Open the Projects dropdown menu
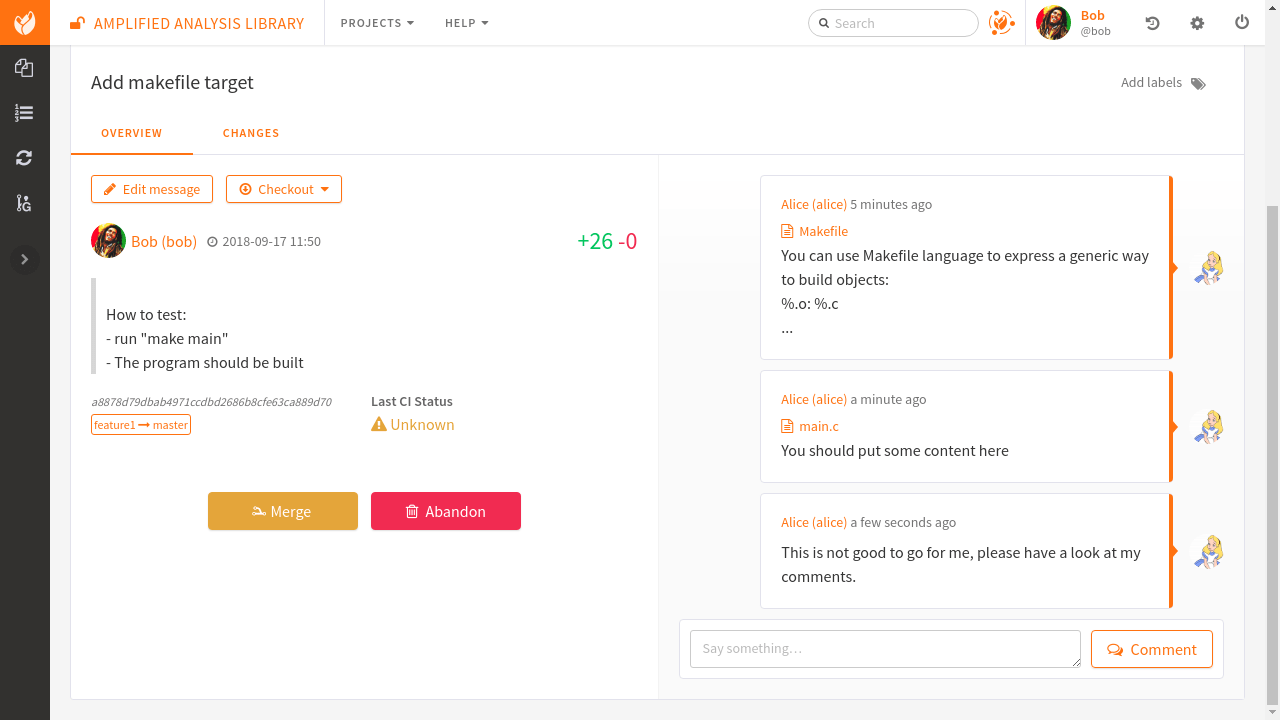Viewport: 1280px width, 720px height. (377, 23)
